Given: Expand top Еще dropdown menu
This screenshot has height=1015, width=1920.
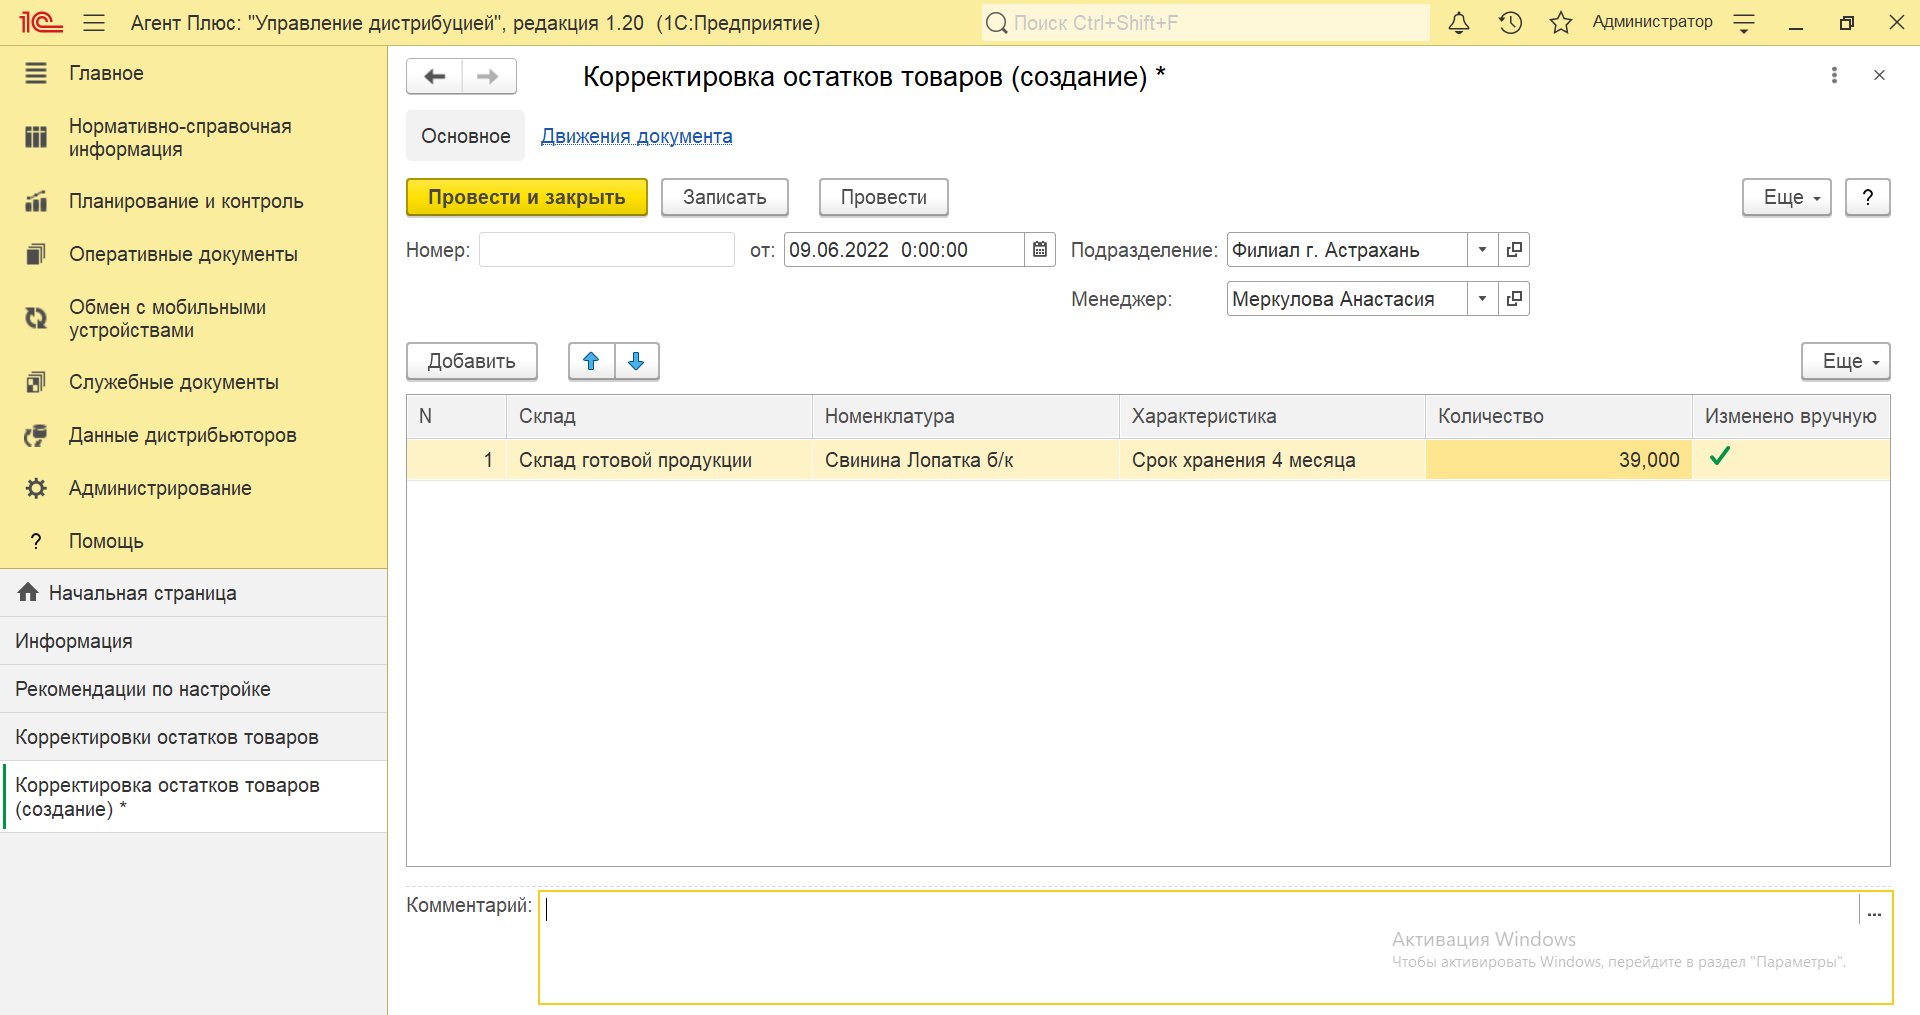Looking at the screenshot, I should coord(1786,197).
